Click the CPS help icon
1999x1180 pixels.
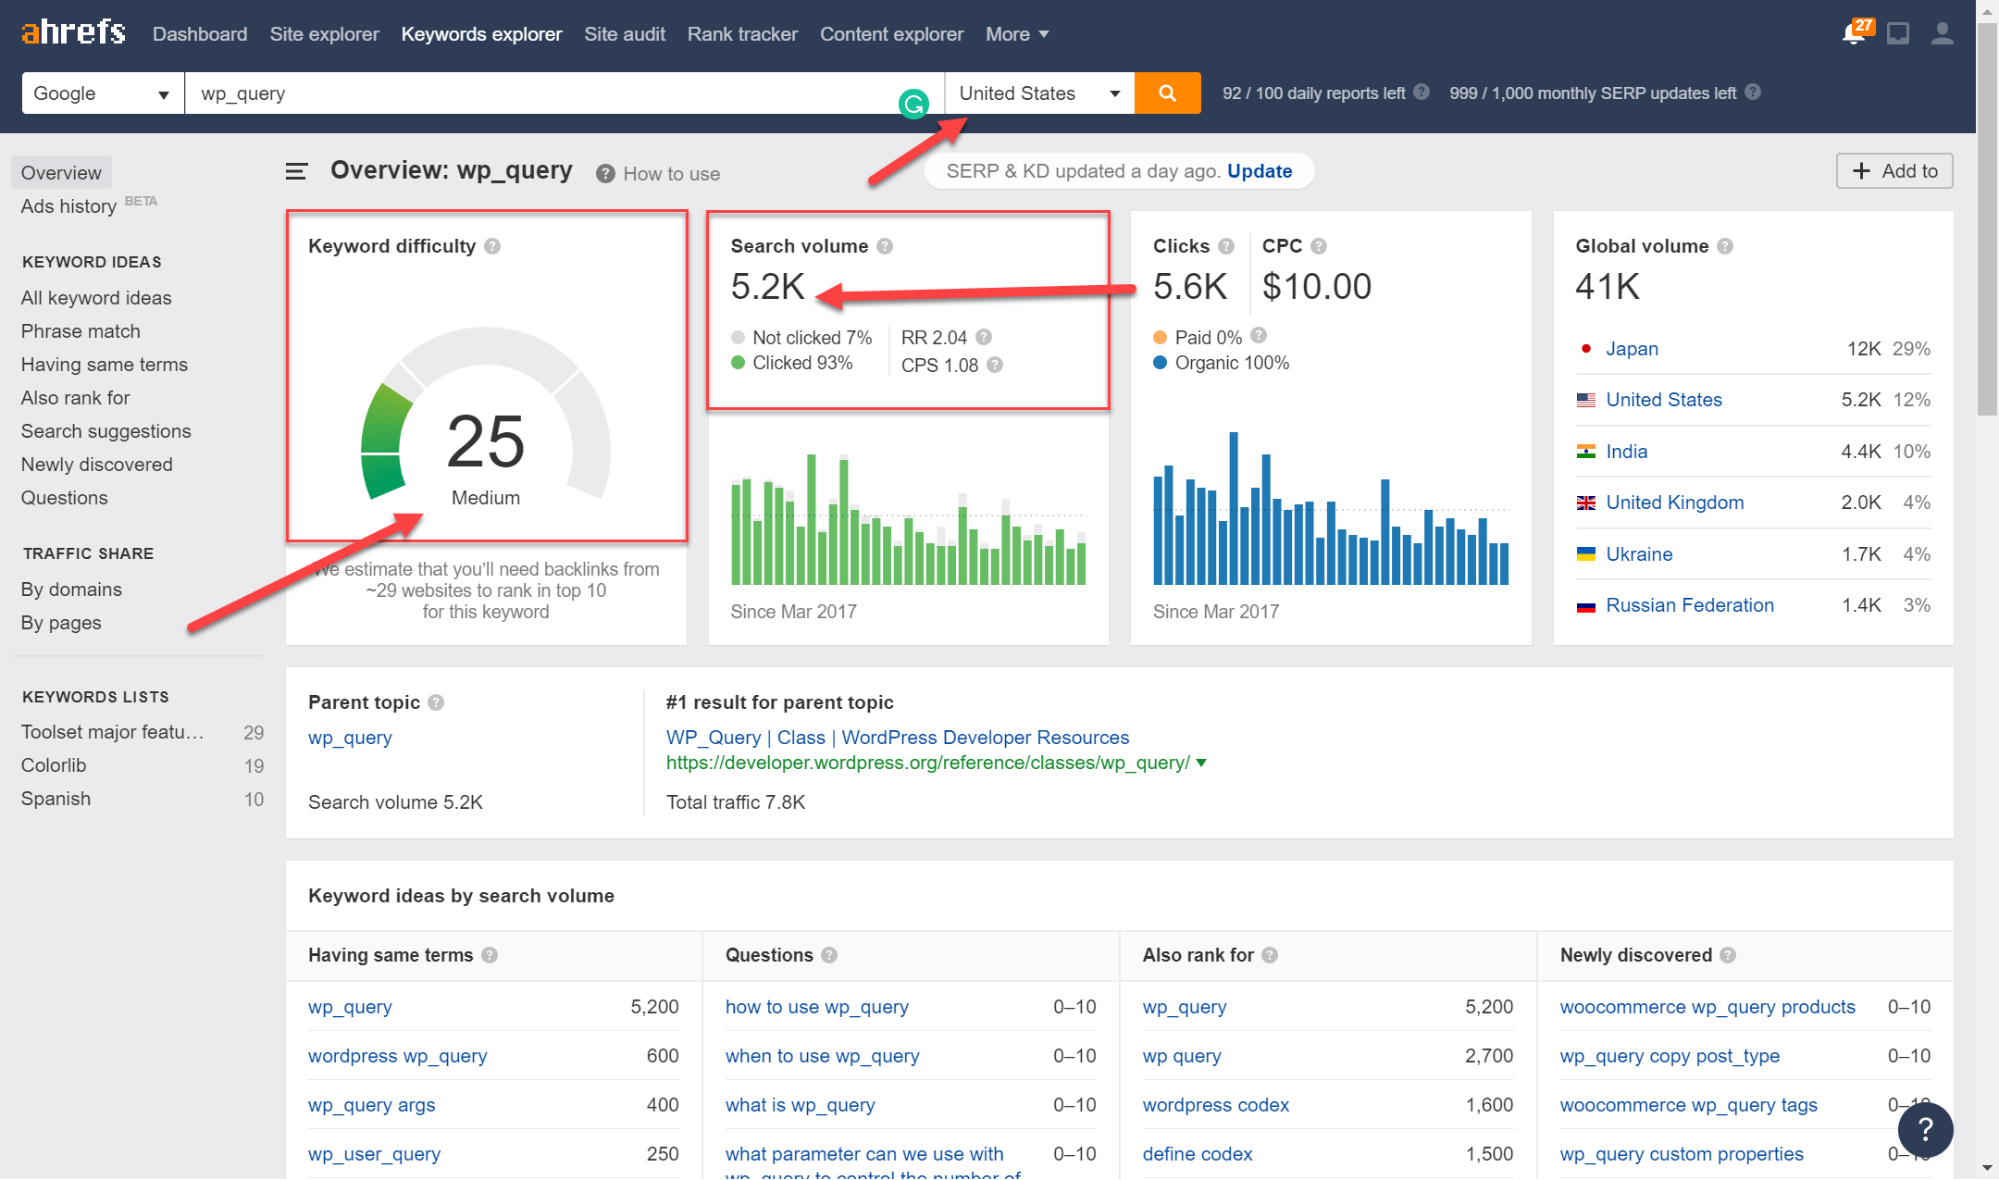pyautogui.click(x=994, y=365)
